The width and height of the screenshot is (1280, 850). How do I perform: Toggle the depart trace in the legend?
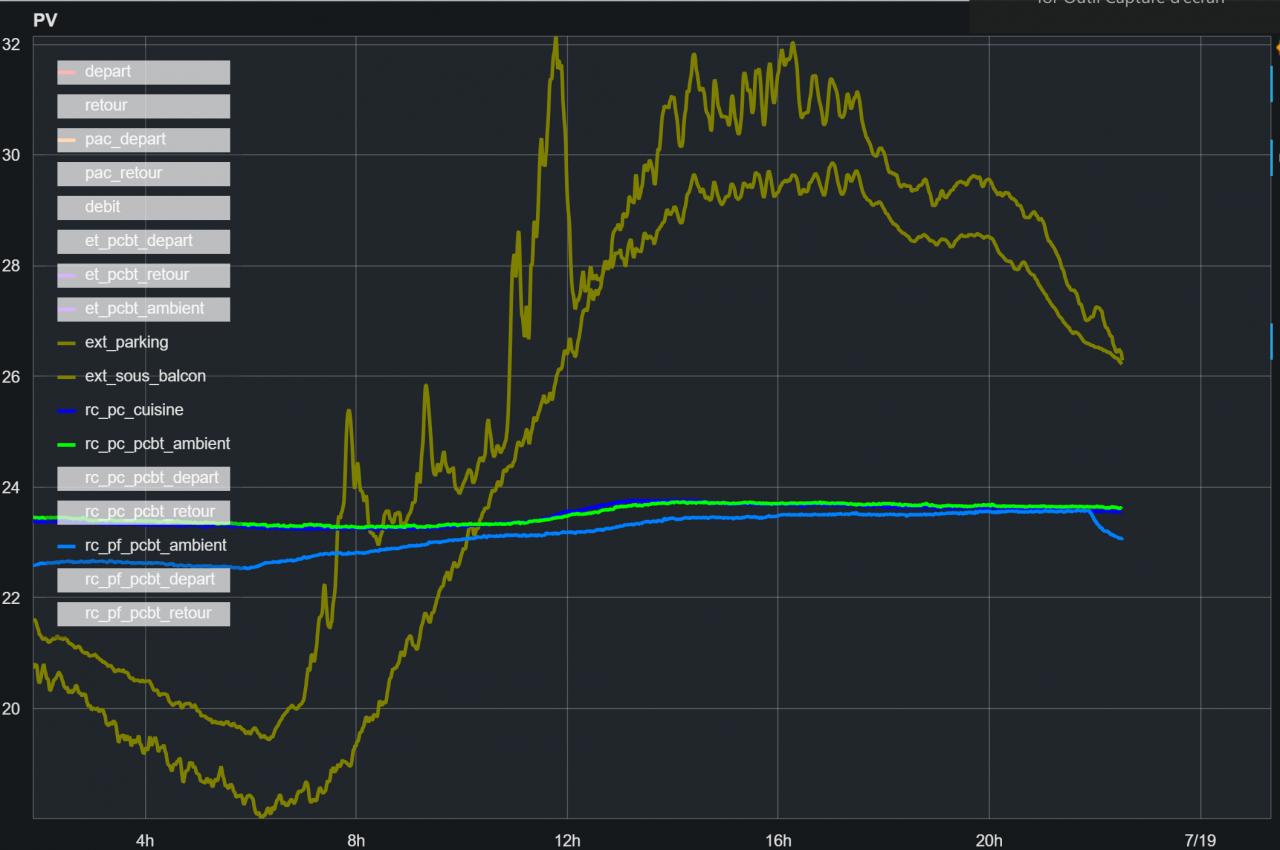click(143, 72)
